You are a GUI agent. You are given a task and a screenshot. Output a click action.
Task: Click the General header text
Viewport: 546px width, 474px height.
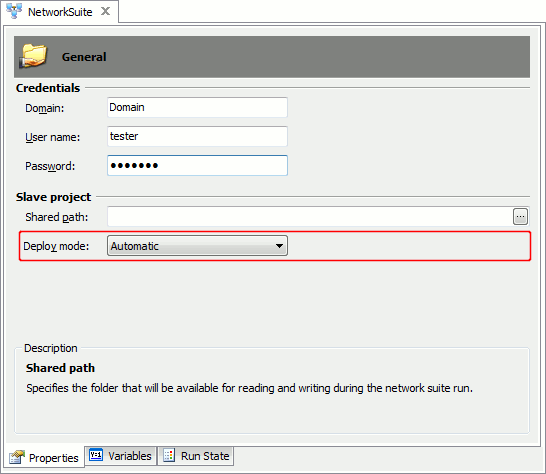(84, 57)
